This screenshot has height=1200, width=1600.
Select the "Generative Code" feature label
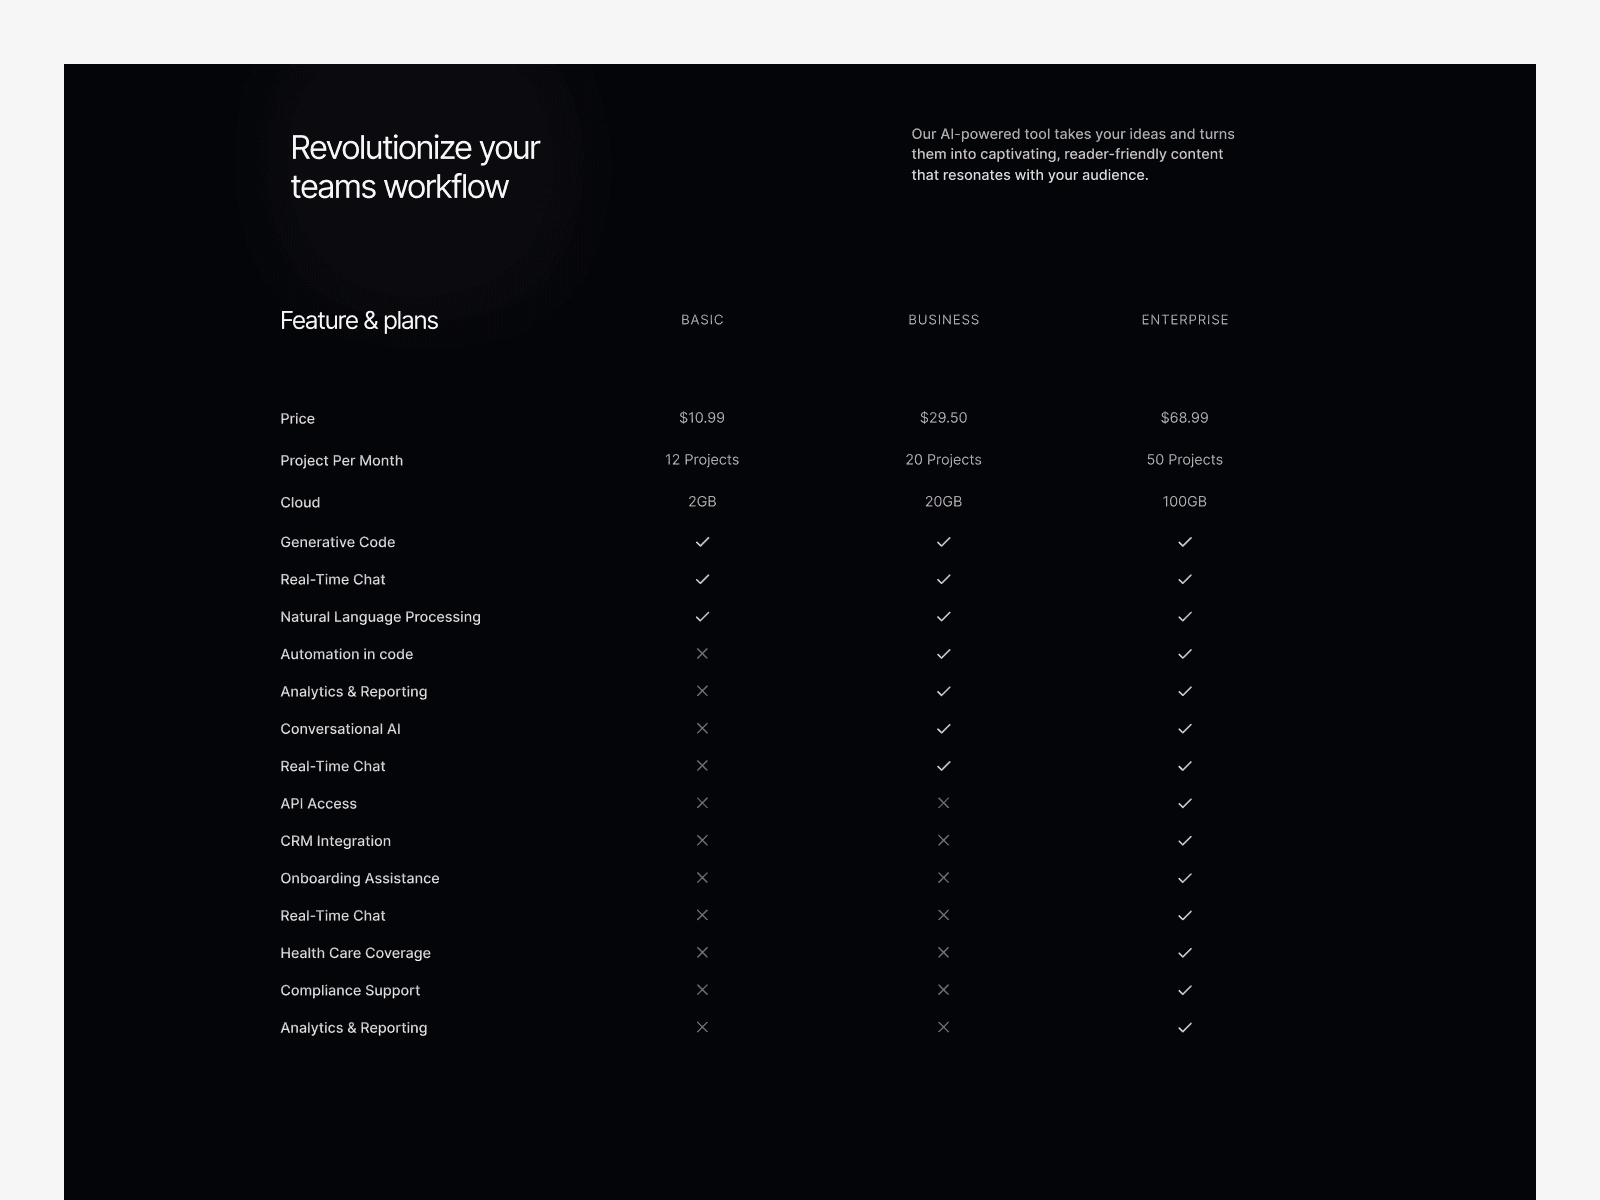coord(337,542)
